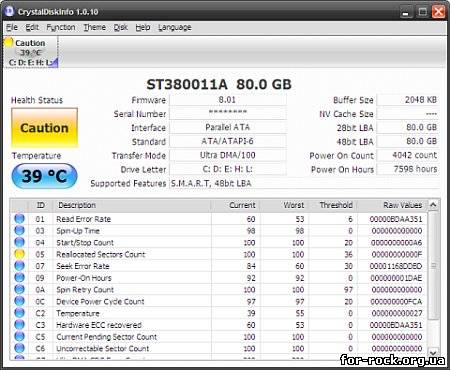Click the 39 °C temperature indicator

click(x=44, y=176)
